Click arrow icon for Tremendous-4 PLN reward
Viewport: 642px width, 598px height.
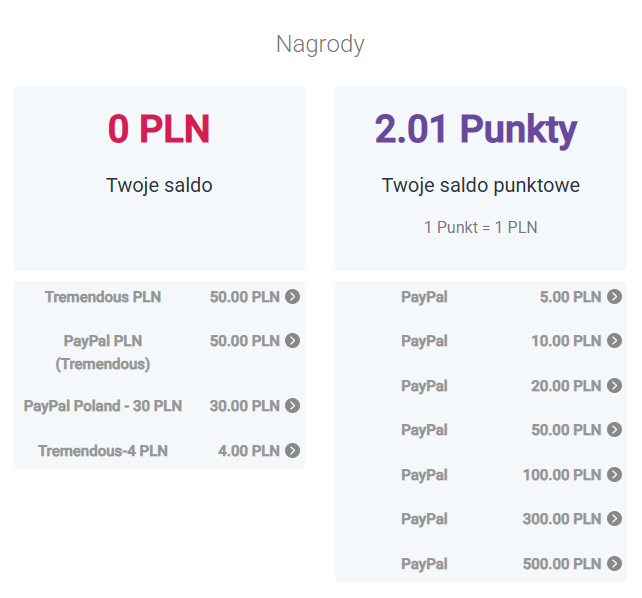[292, 451]
